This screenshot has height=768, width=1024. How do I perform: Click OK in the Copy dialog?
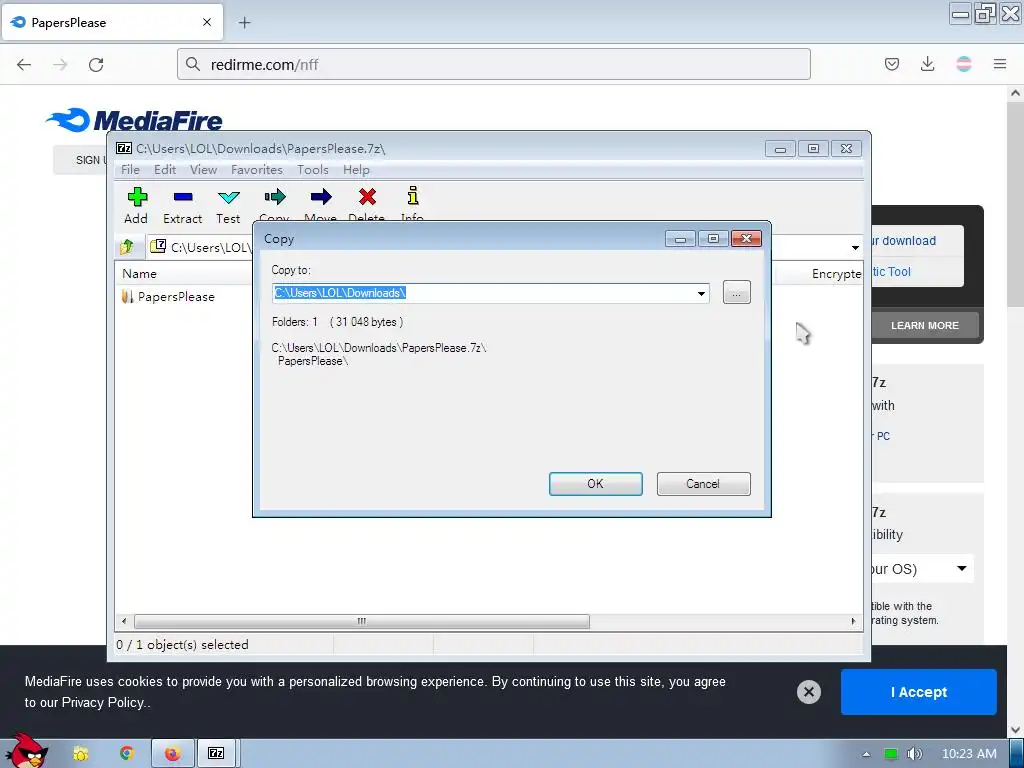[596, 484]
